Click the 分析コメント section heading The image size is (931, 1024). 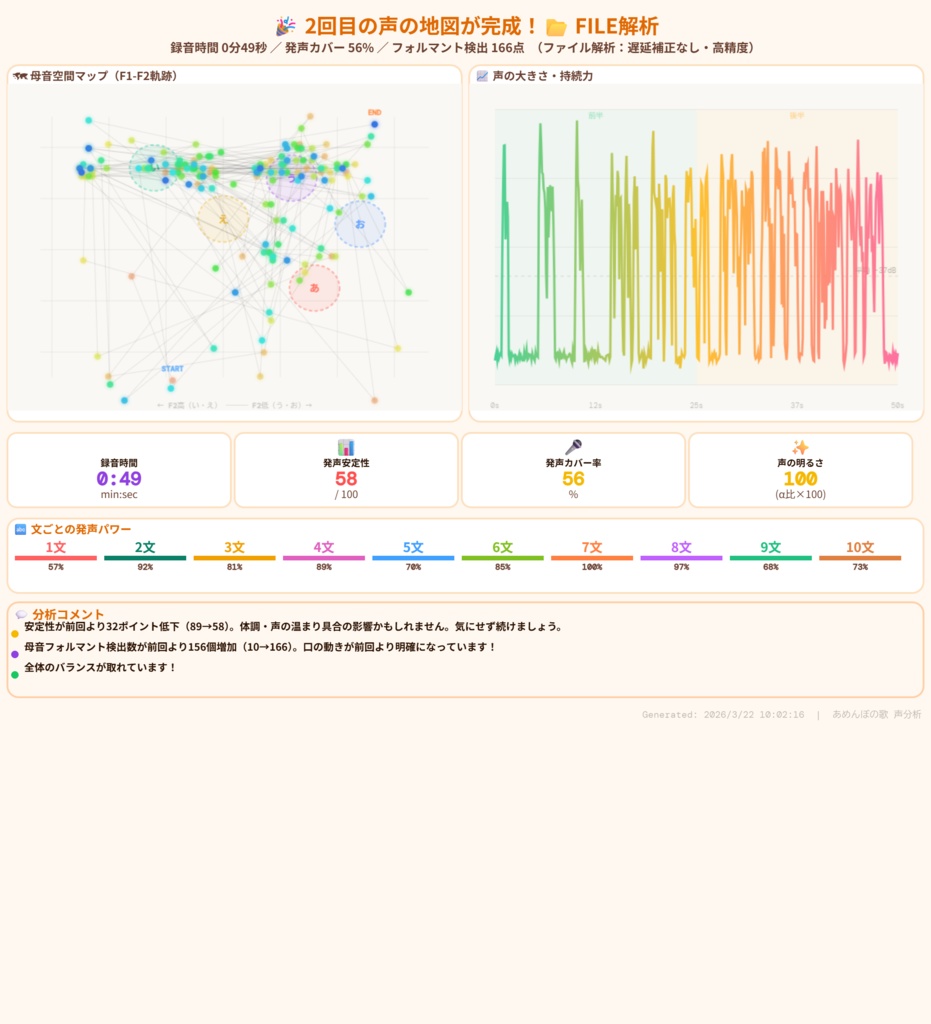(x=68, y=615)
